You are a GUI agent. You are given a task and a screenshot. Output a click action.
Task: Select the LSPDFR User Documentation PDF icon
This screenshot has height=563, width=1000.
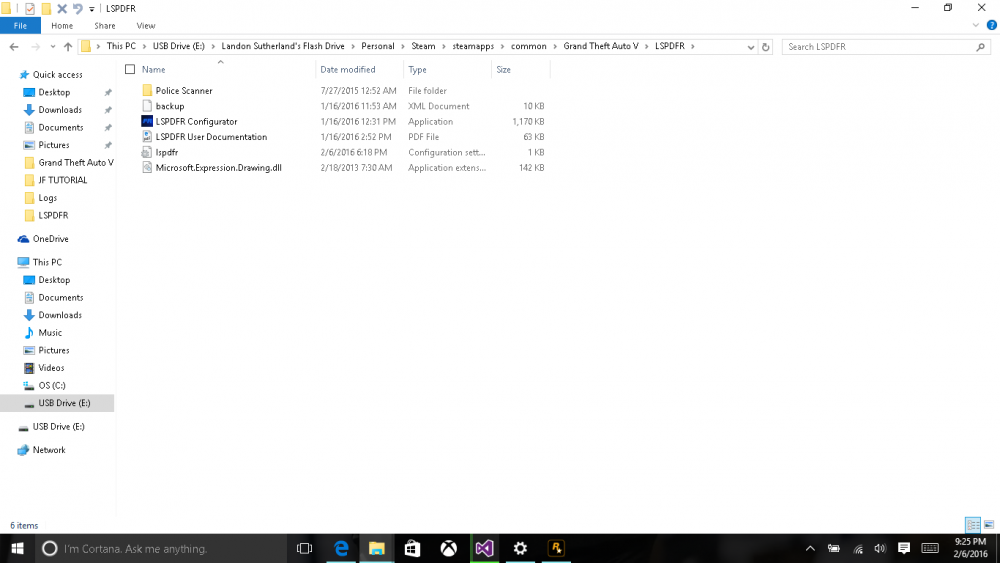point(147,136)
